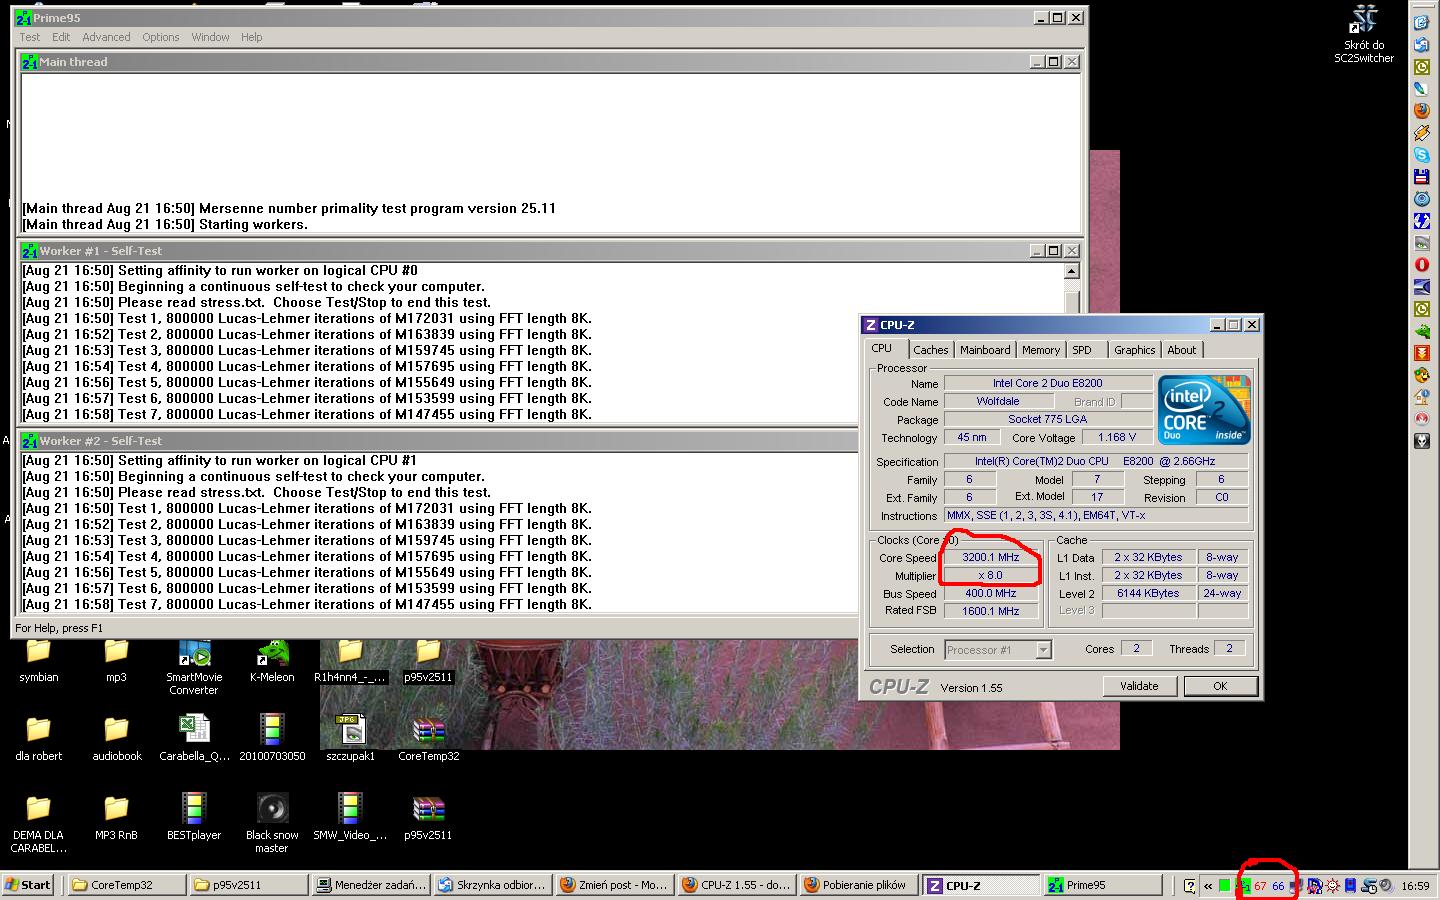Switch to Skrzynka odbiorcza taskbar button

click(492, 885)
